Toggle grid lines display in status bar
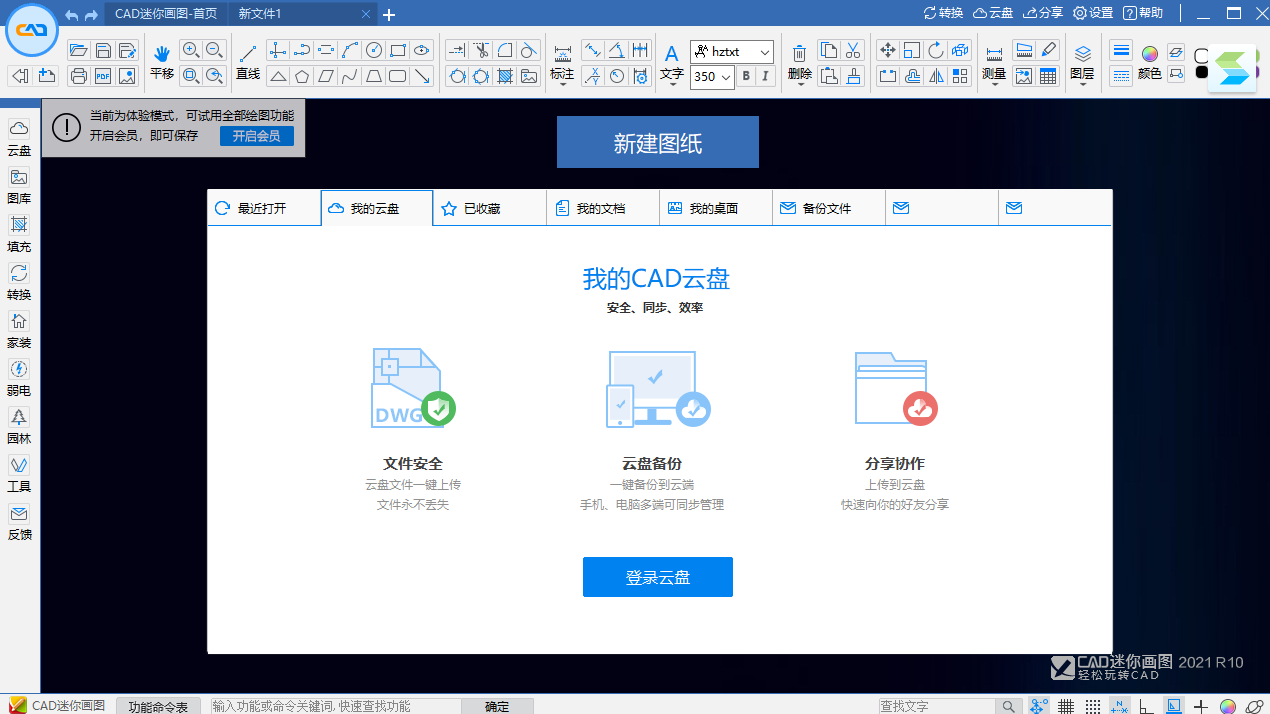Viewport: 1270px width, 714px height. point(1066,706)
